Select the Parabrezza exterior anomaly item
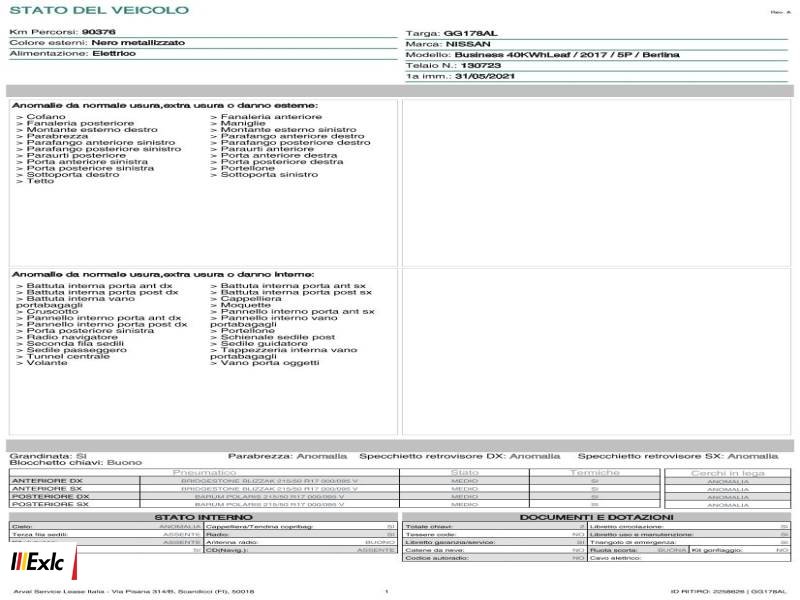Viewport: 800px width, 600px height. (52, 136)
